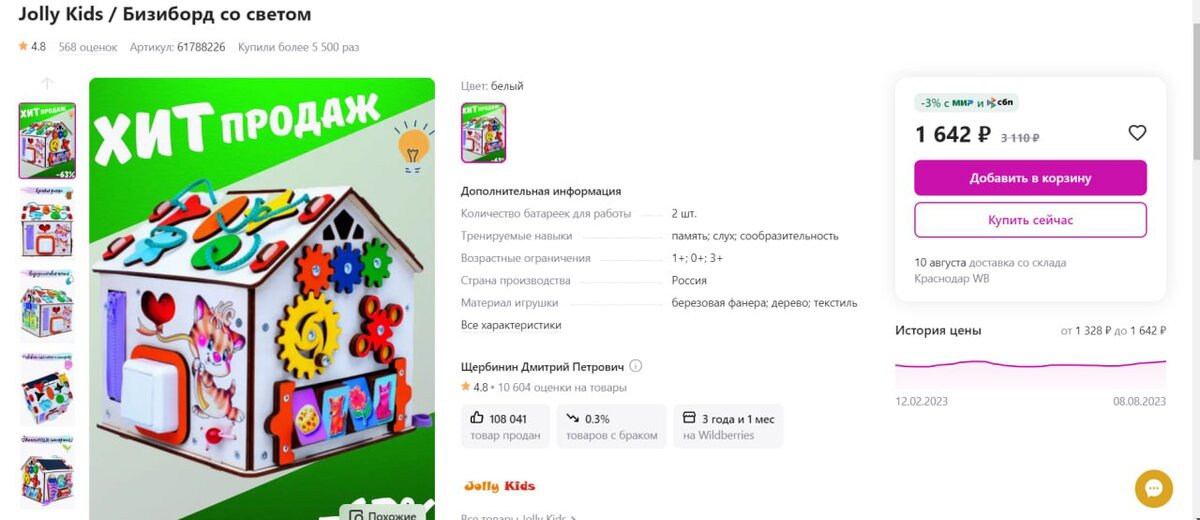Click the thumbs-up sold items icon
This screenshot has height=520, width=1200.
(477, 419)
